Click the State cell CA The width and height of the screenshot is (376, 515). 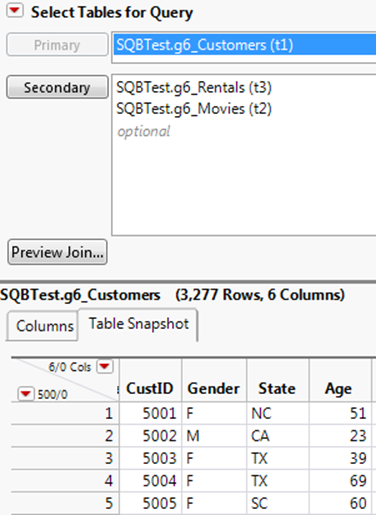[278, 436]
